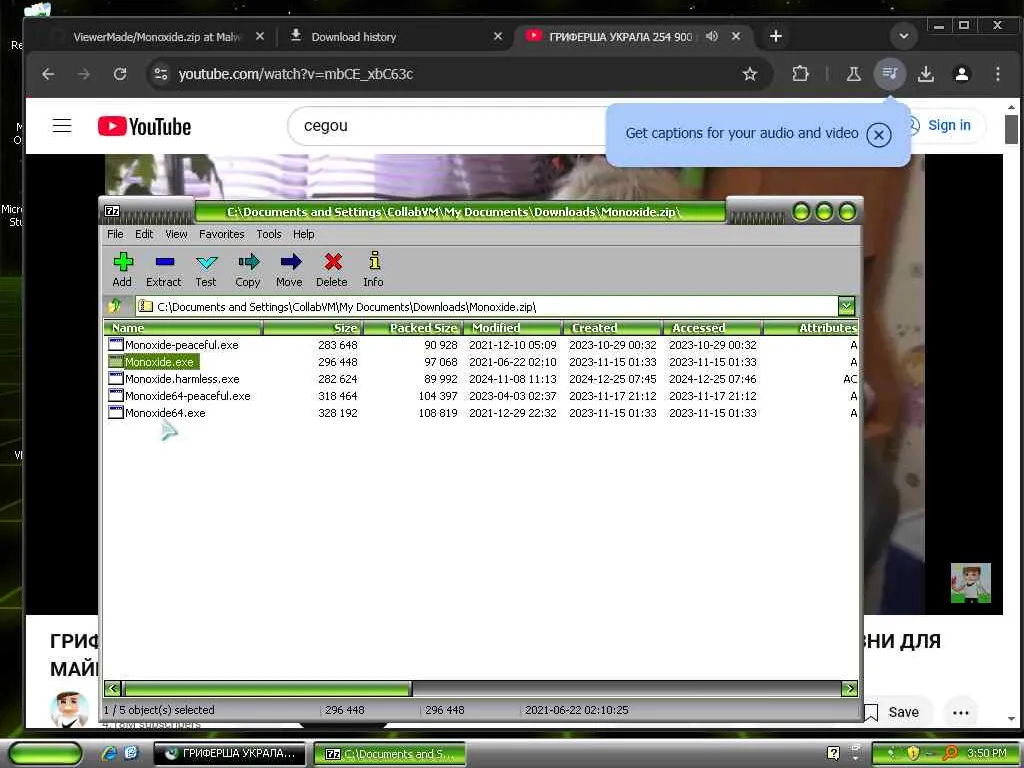Click size value 283 648

[x=338, y=345]
